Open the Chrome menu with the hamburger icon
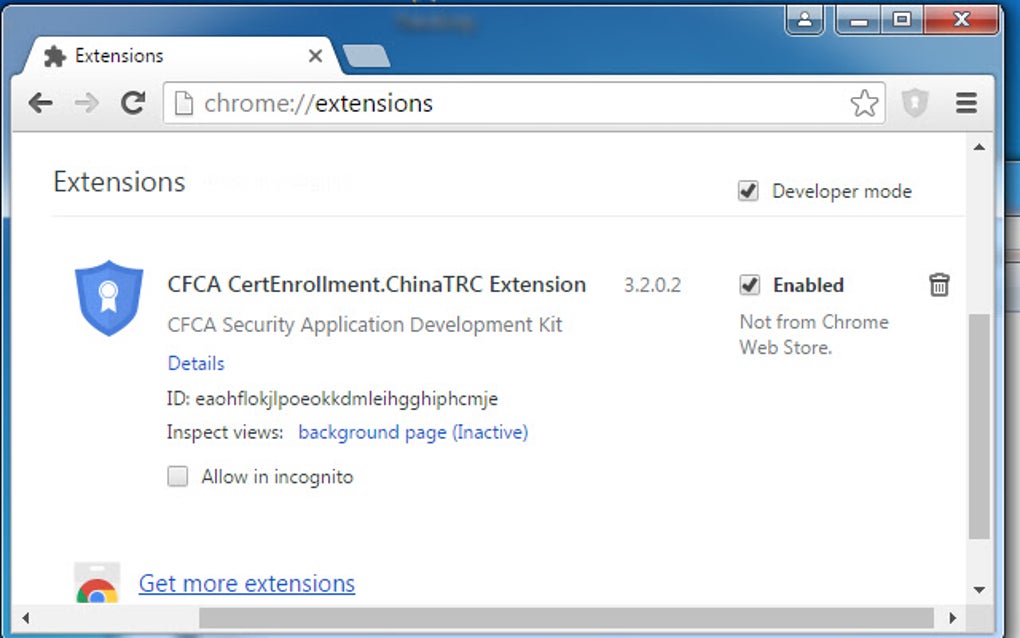 click(x=965, y=102)
